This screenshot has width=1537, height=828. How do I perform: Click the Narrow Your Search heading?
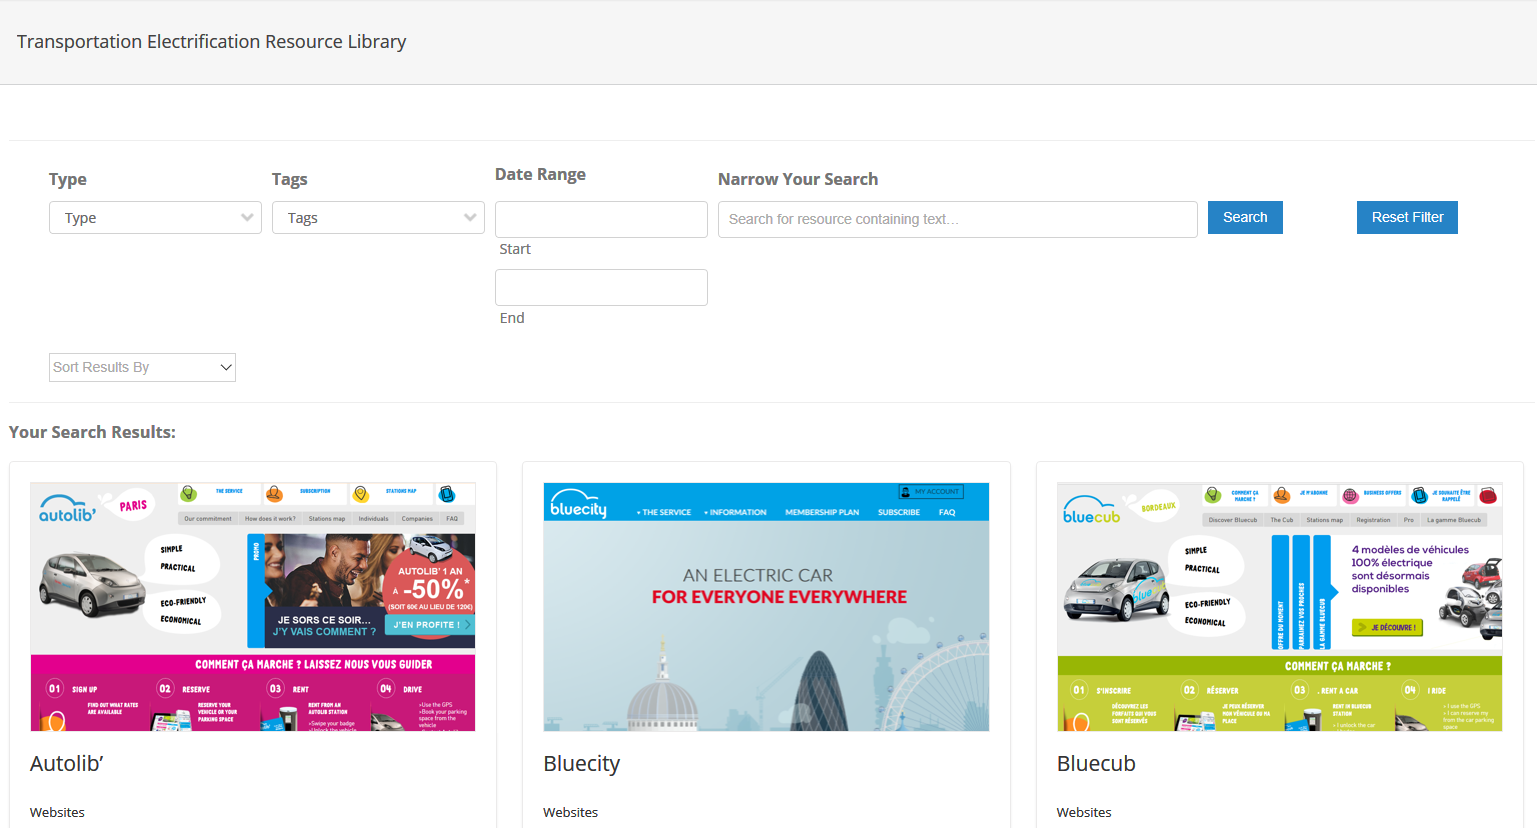pos(798,179)
